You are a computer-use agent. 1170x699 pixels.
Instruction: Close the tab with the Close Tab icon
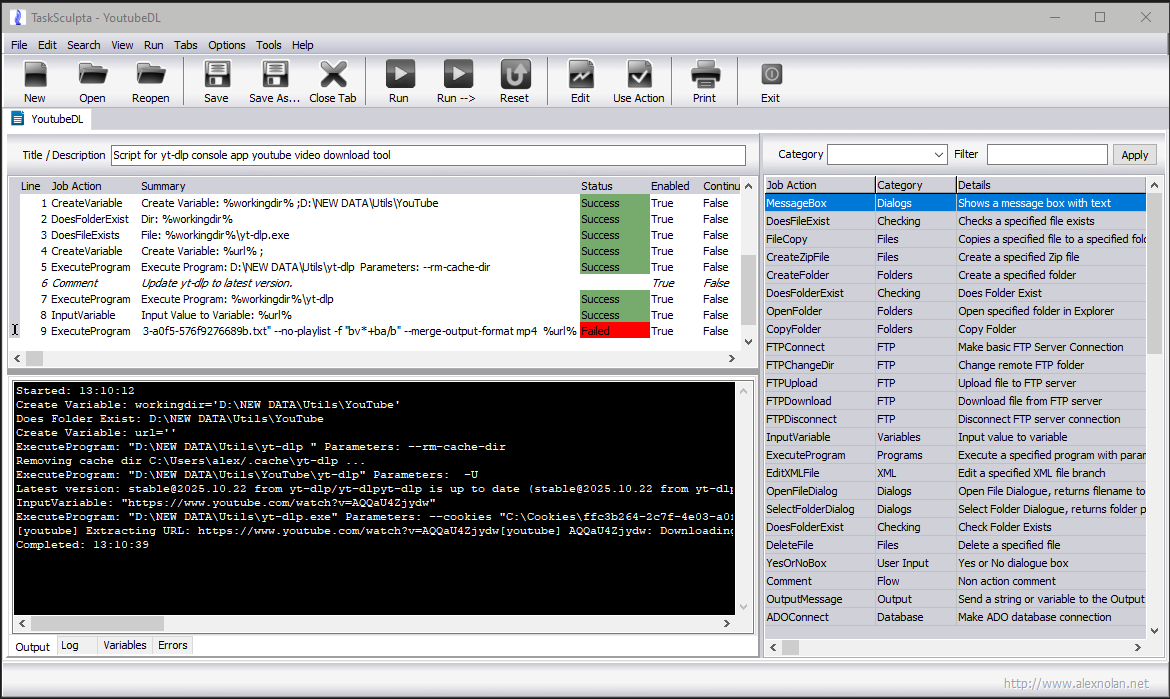click(333, 75)
